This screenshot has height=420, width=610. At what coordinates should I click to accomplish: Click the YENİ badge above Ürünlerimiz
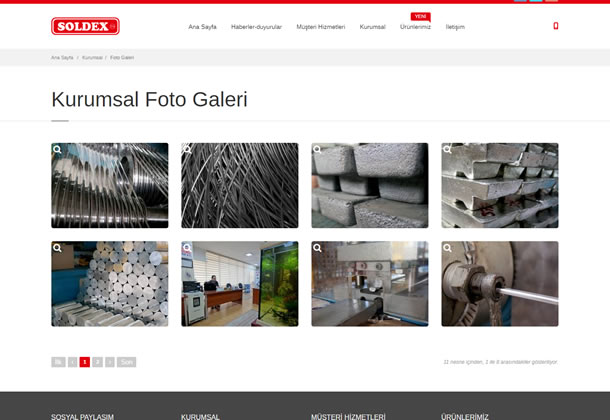pyautogui.click(x=421, y=17)
